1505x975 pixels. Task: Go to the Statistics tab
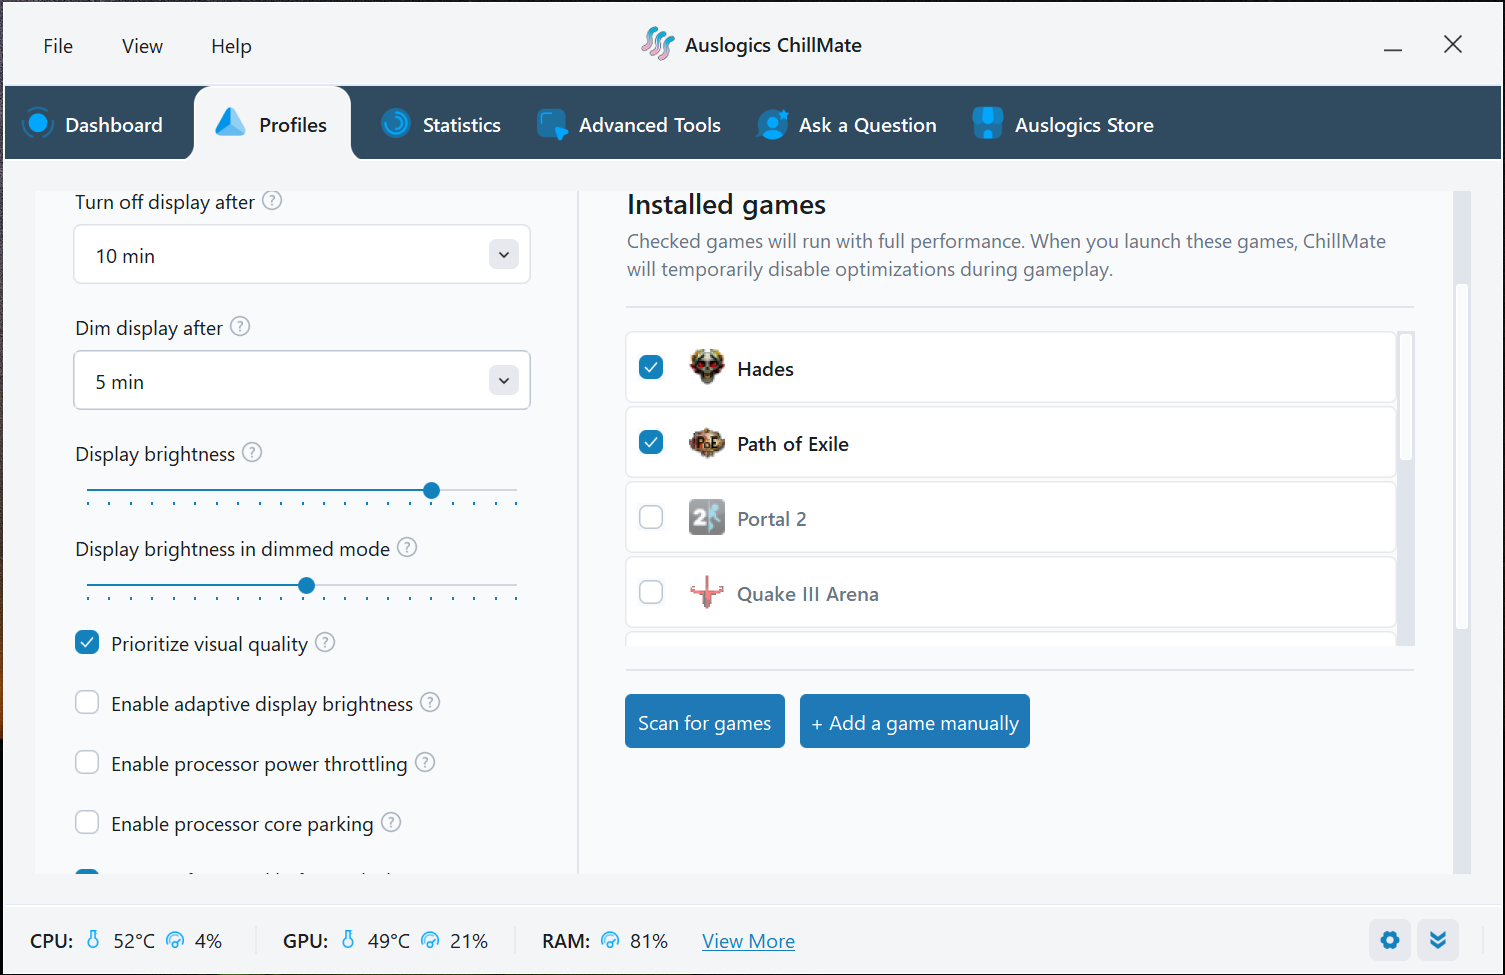(x=441, y=123)
